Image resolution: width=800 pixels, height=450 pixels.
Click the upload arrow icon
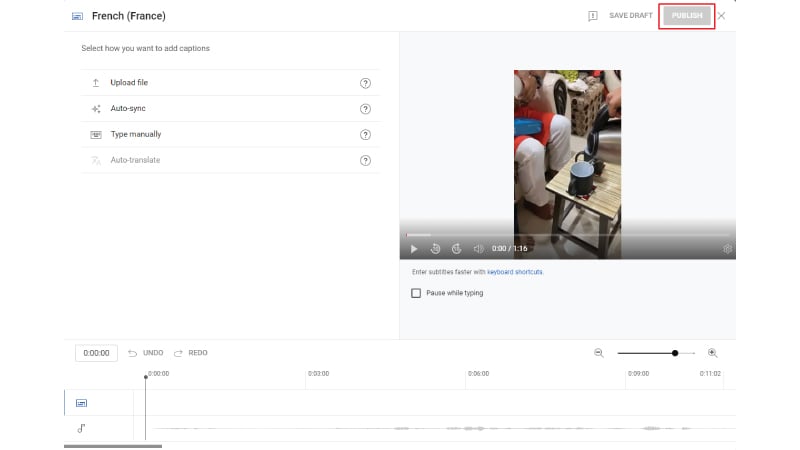[x=96, y=83]
